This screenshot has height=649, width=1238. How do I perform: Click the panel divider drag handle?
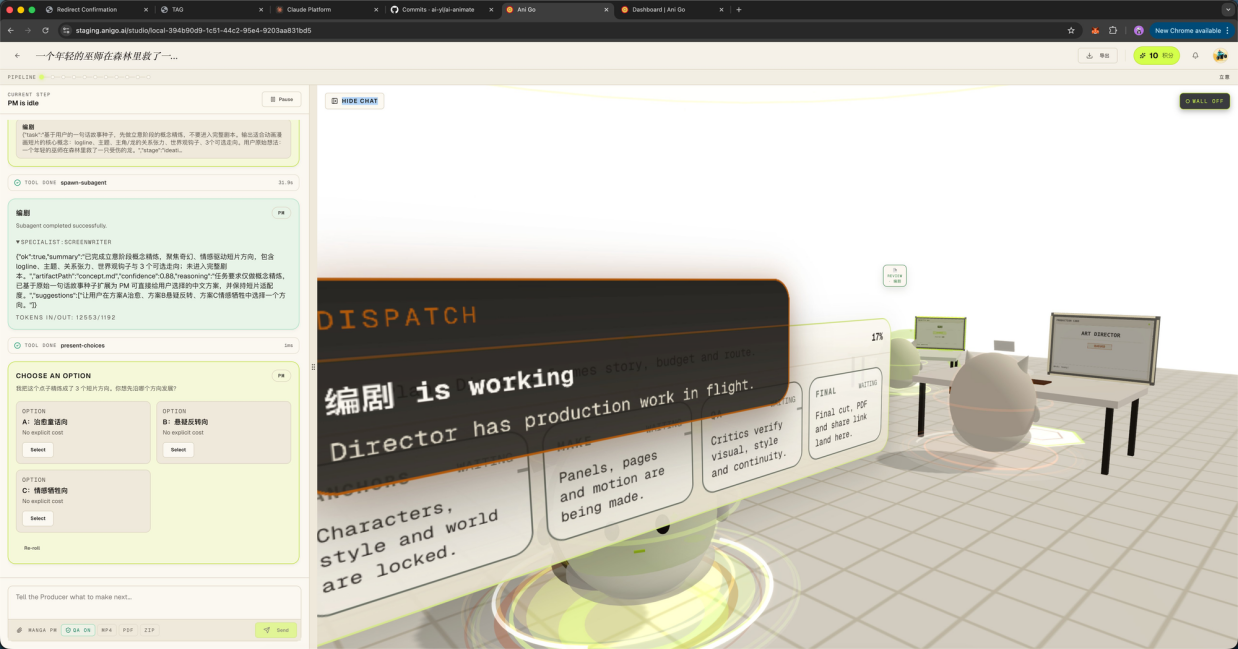click(x=313, y=366)
